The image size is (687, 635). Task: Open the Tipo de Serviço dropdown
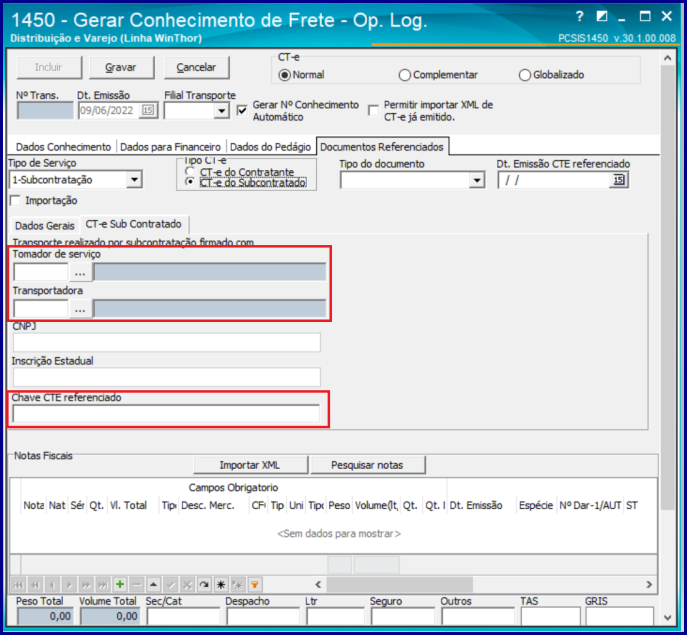134,180
